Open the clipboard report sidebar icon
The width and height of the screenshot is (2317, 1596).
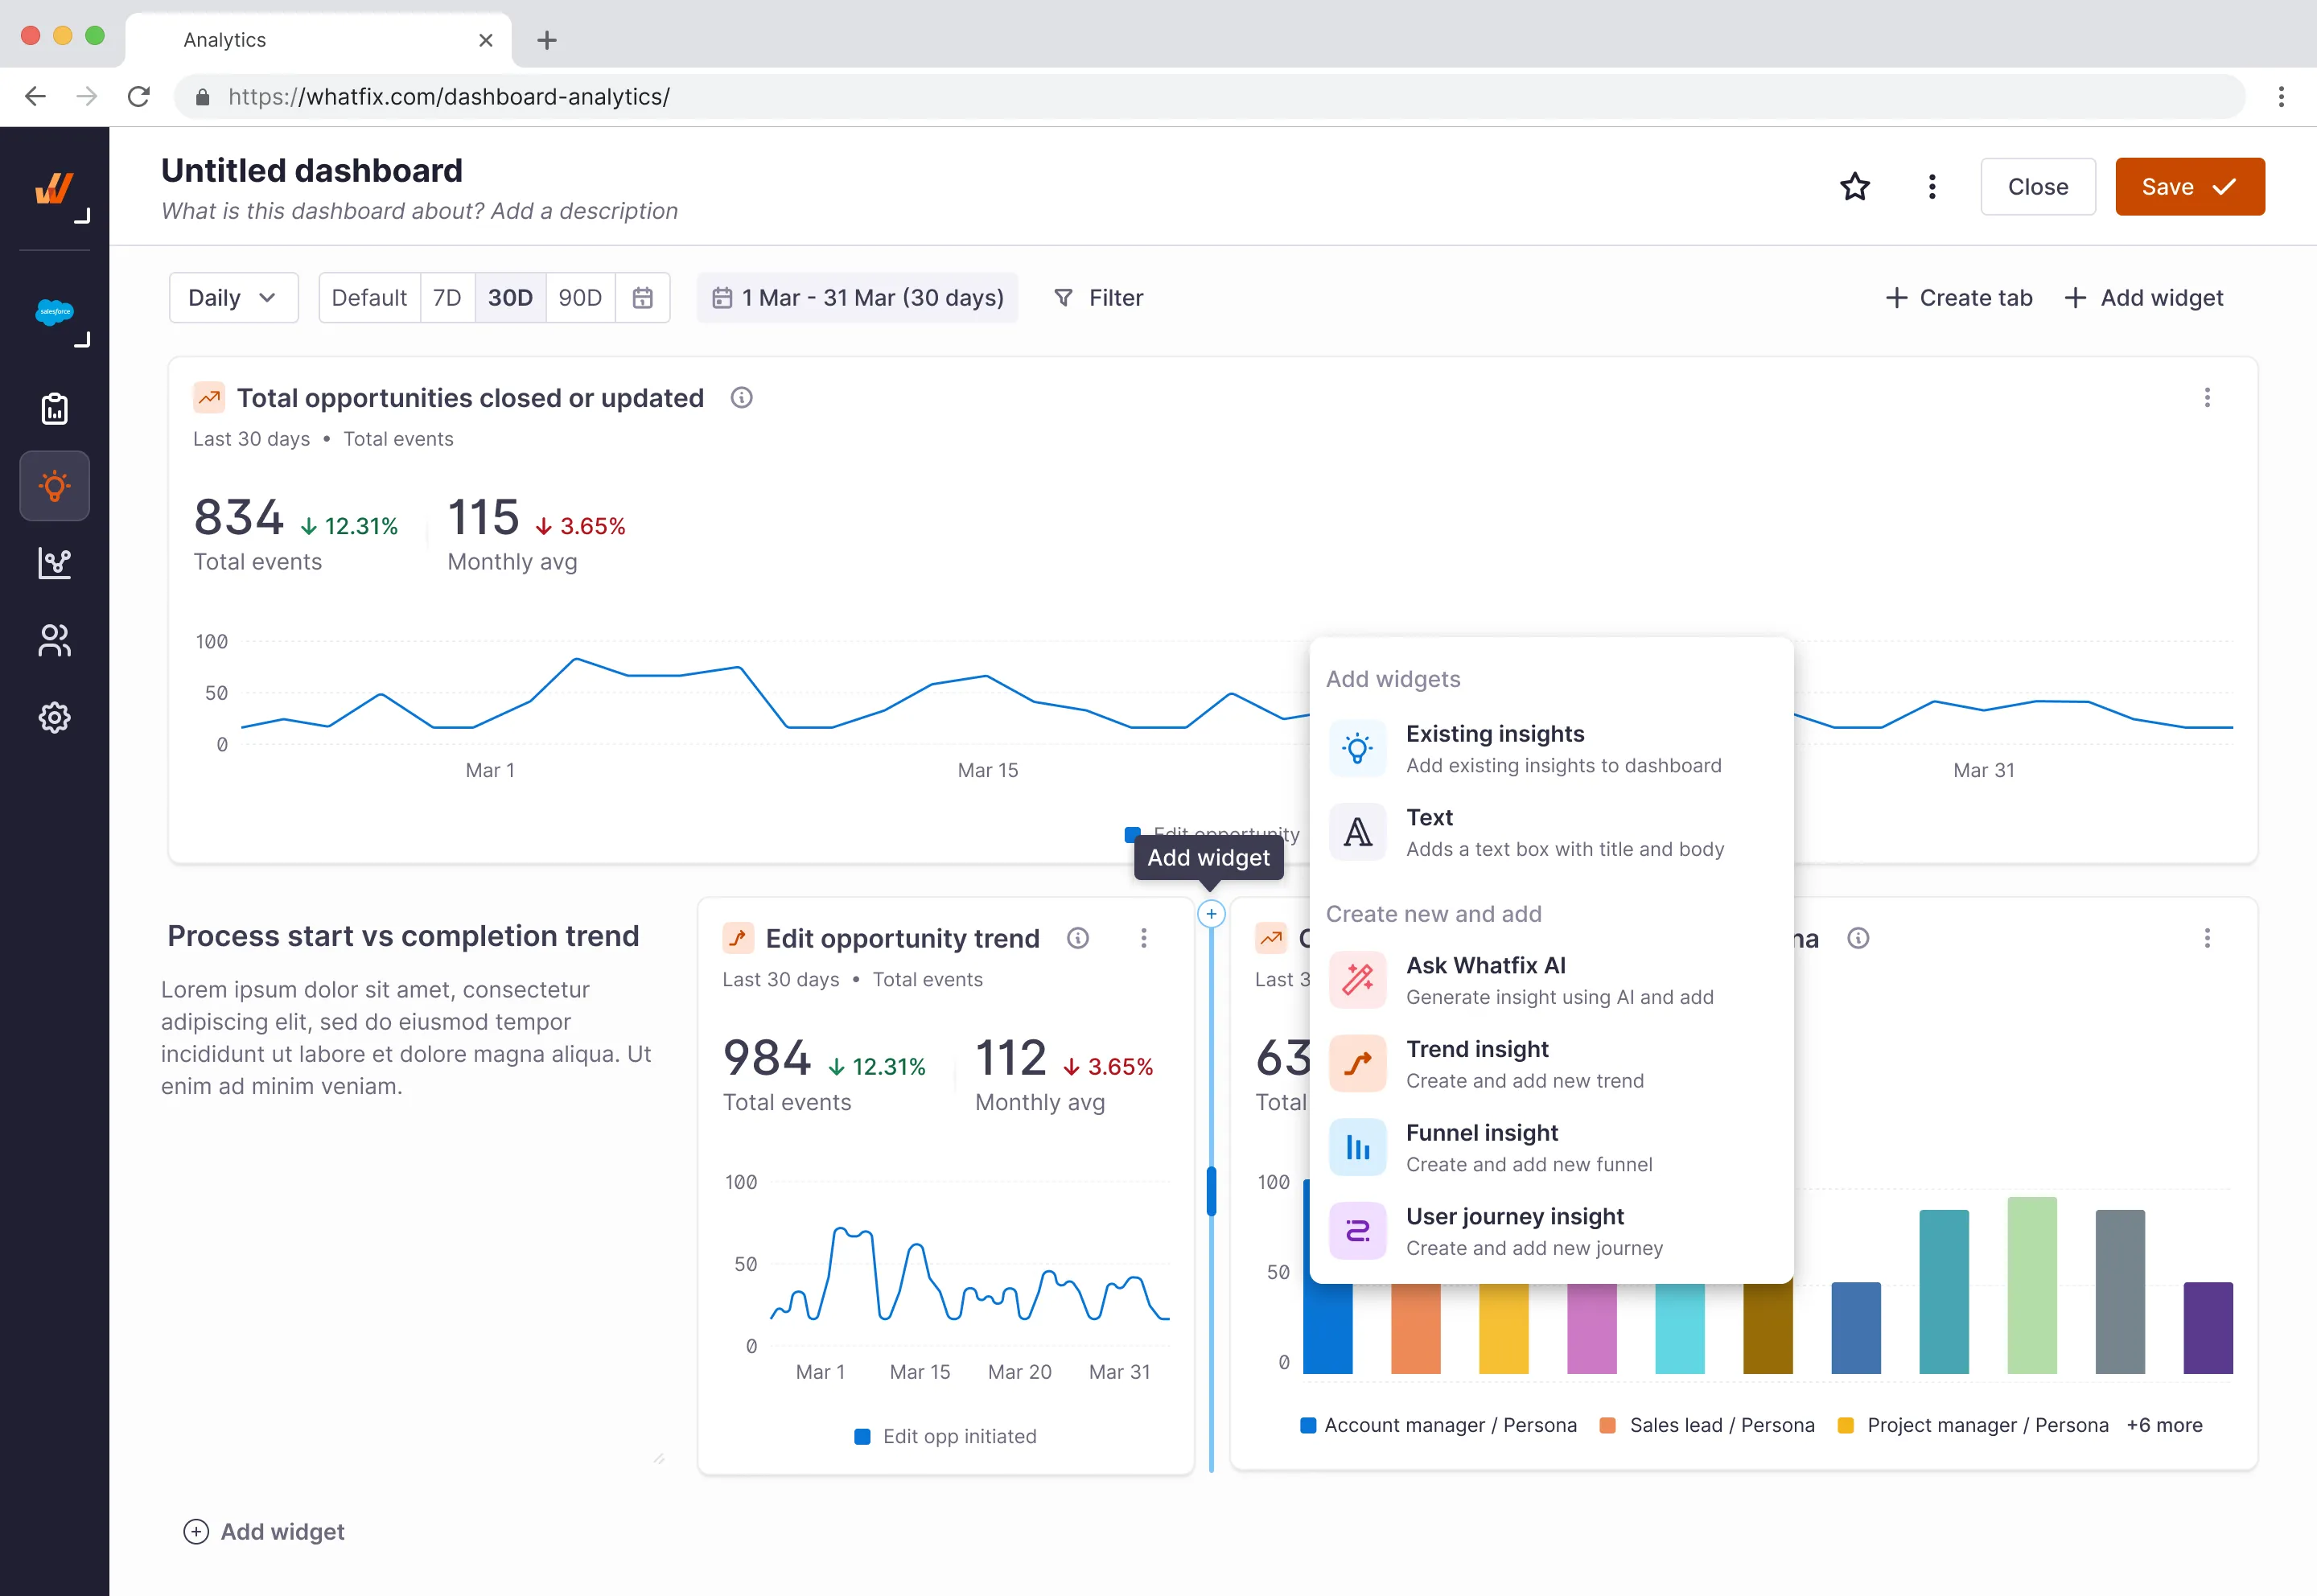(x=54, y=409)
